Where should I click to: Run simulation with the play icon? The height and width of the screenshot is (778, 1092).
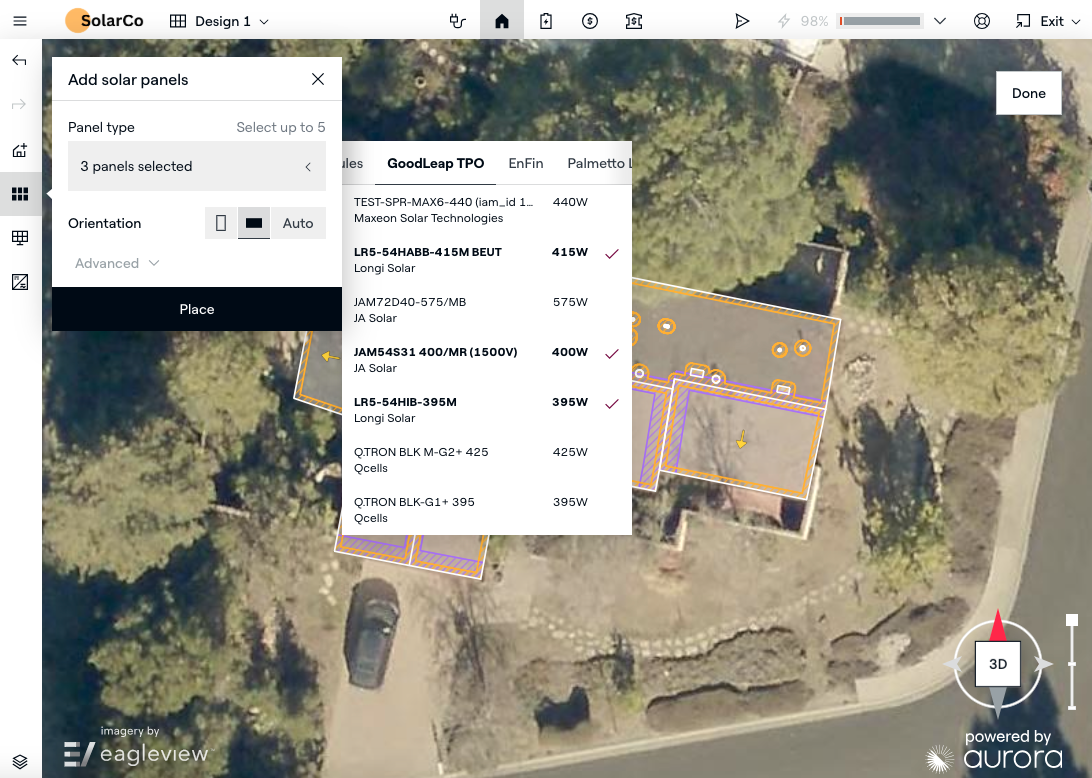point(742,21)
